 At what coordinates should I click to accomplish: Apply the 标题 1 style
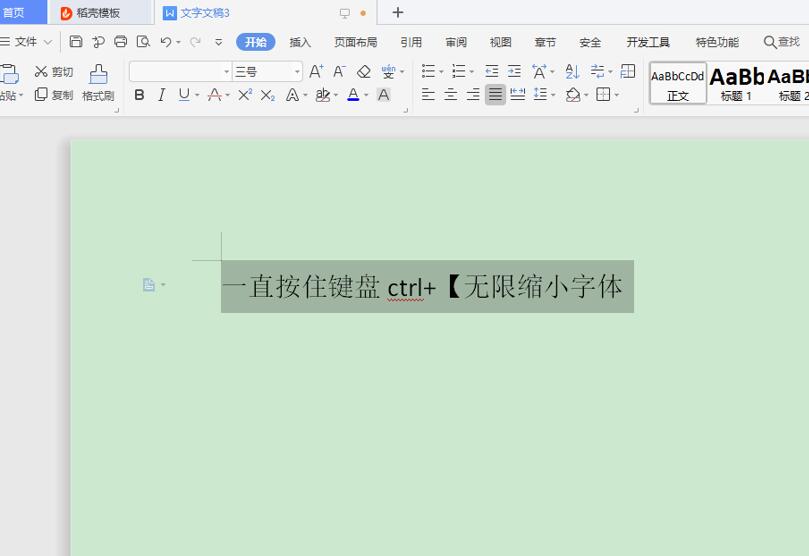click(x=736, y=83)
